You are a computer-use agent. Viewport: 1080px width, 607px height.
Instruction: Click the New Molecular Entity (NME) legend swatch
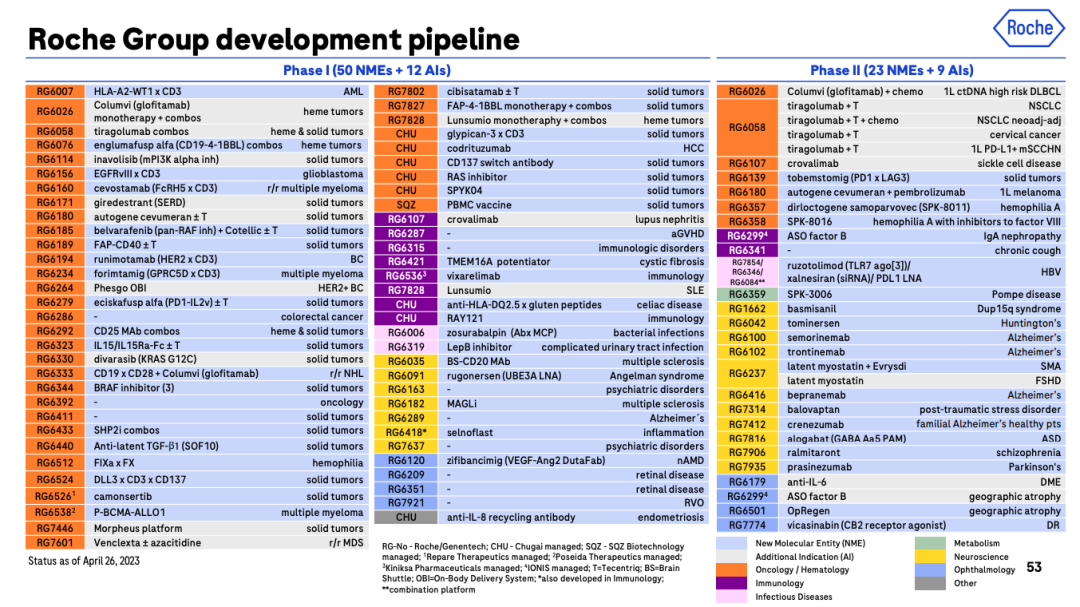[731, 543]
